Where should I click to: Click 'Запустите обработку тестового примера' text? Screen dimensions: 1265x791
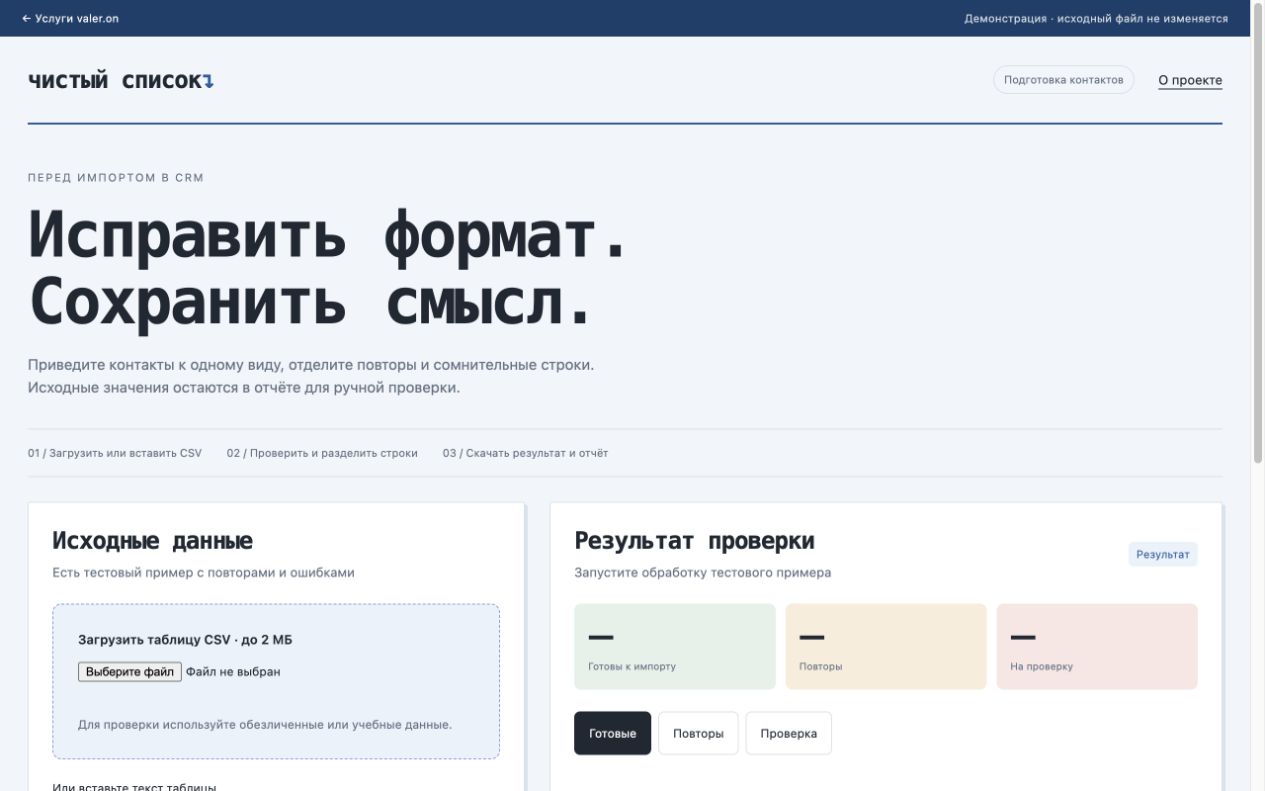click(x=702, y=573)
